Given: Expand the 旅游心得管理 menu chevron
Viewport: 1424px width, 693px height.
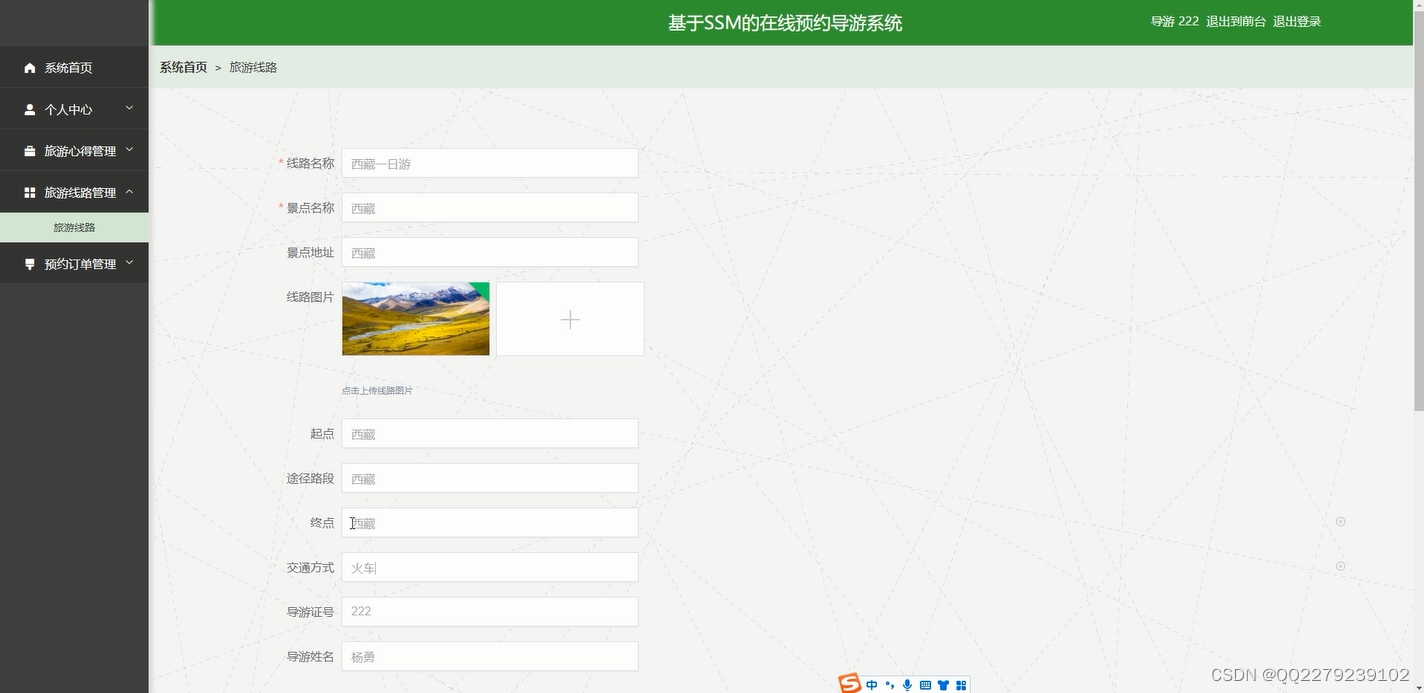Looking at the screenshot, I should point(129,150).
